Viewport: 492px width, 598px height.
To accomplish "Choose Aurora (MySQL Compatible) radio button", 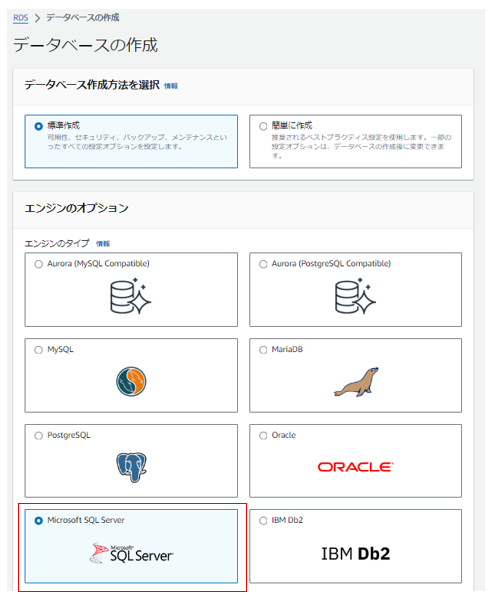I will pyautogui.click(x=39, y=264).
